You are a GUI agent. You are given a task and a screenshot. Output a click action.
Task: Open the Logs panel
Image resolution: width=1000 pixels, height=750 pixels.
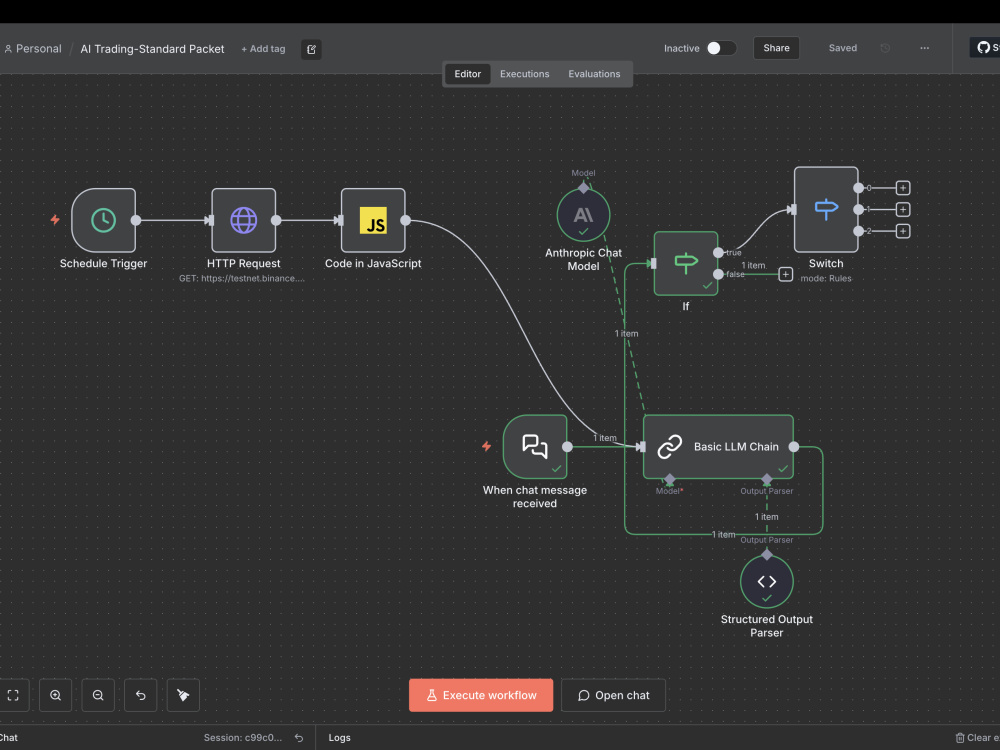click(339, 738)
